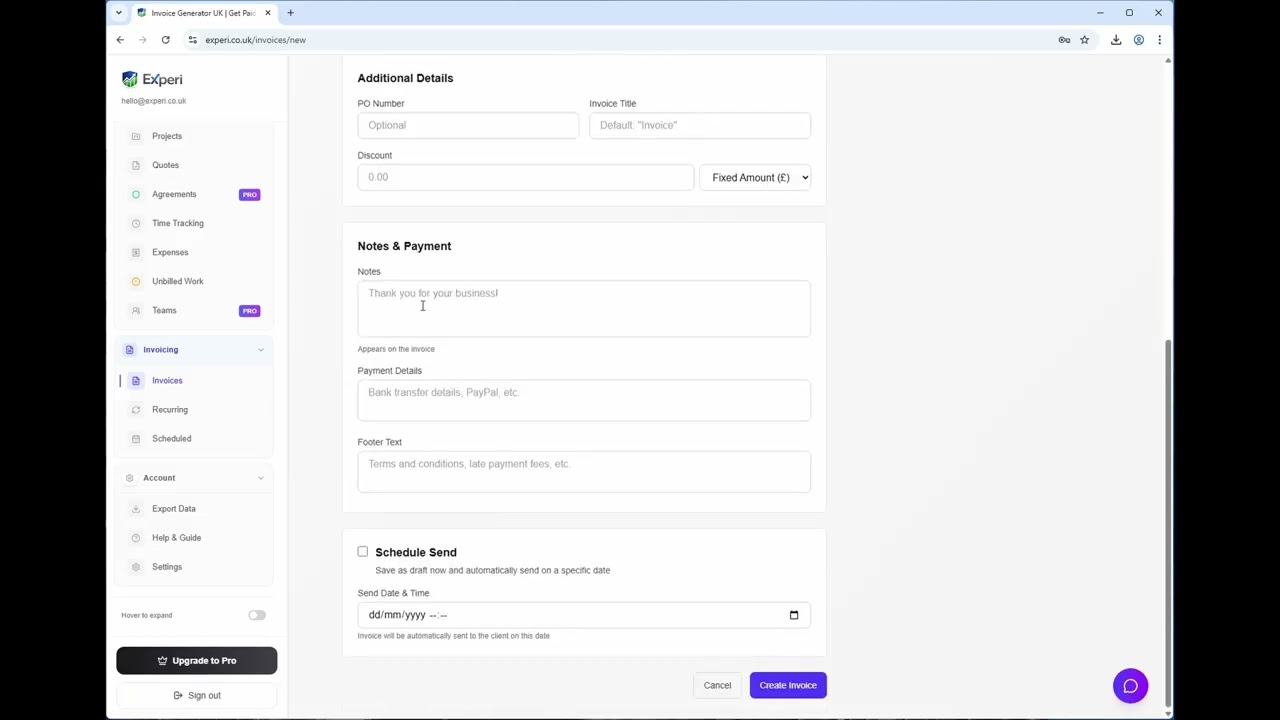
Task: Click the Teams people icon
Action: [x=136, y=310]
